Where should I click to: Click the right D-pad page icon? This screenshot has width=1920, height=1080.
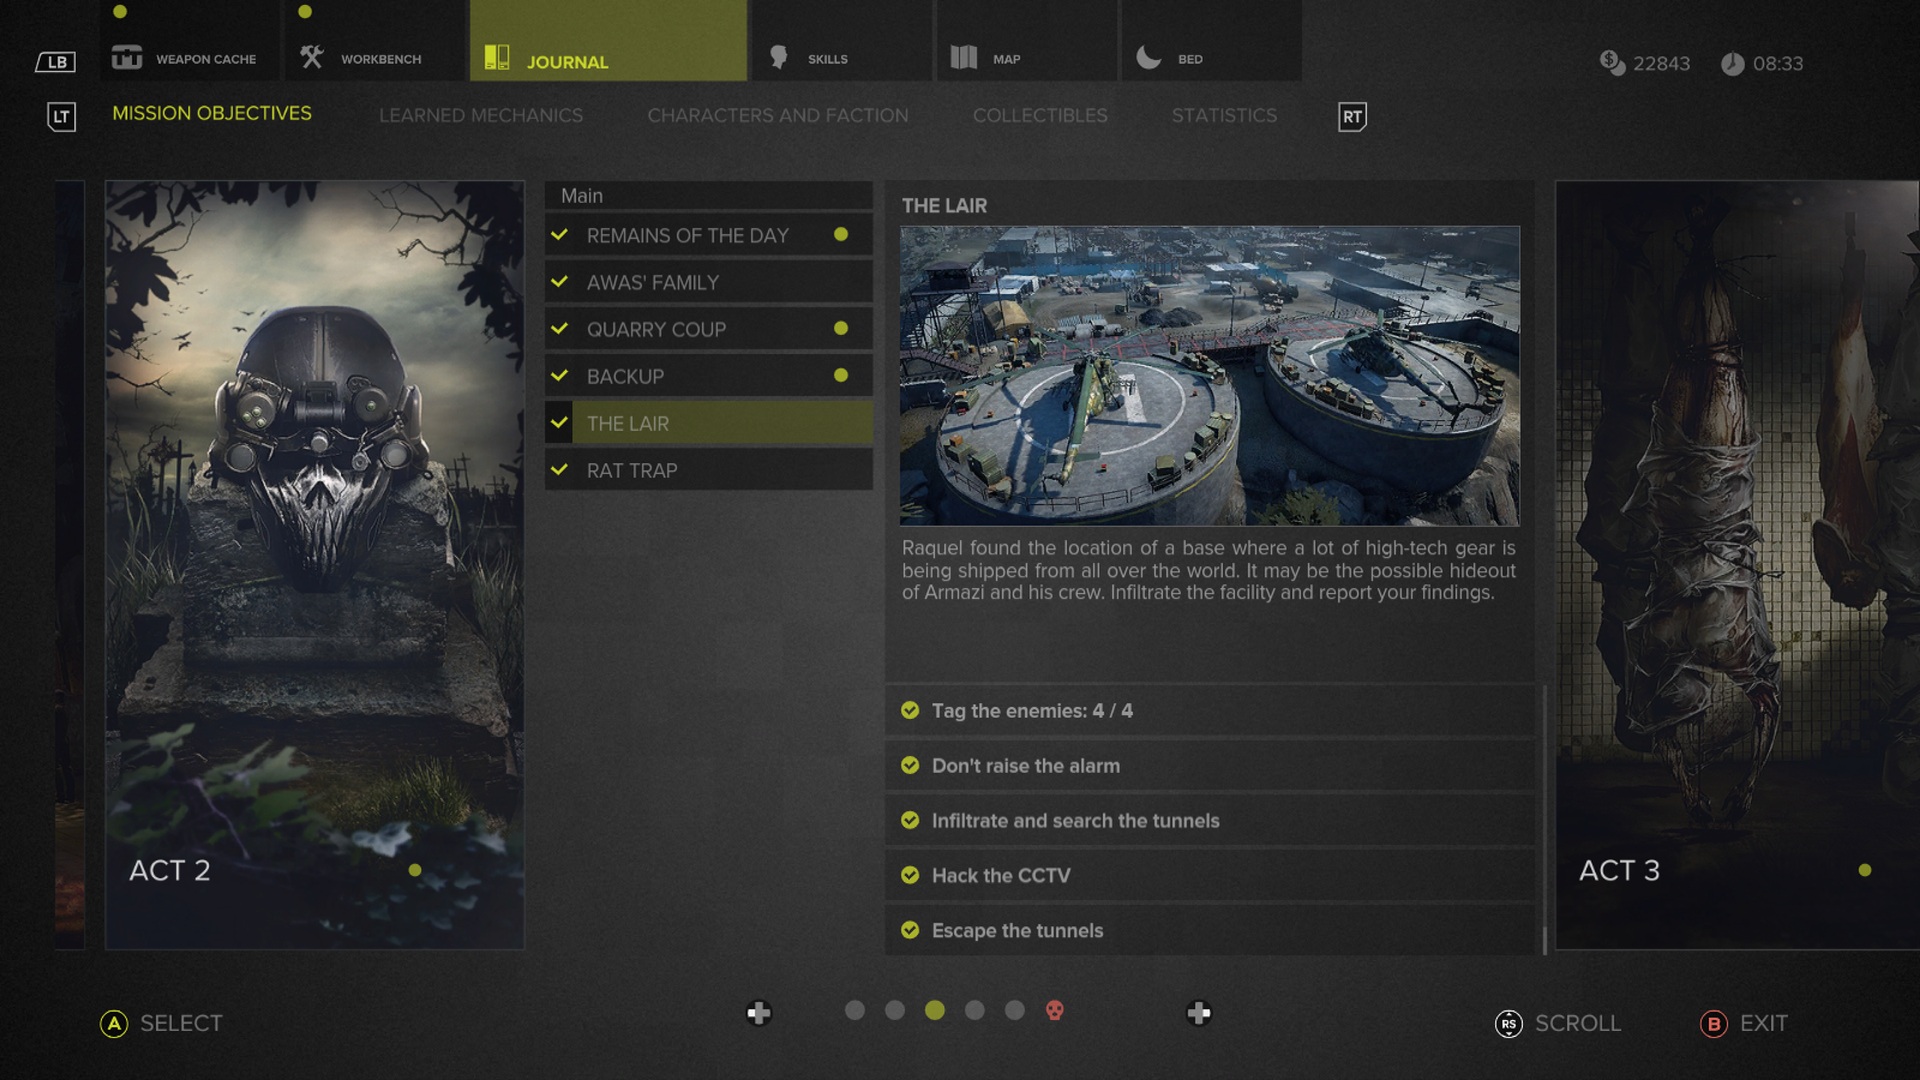[1199, 1013]
